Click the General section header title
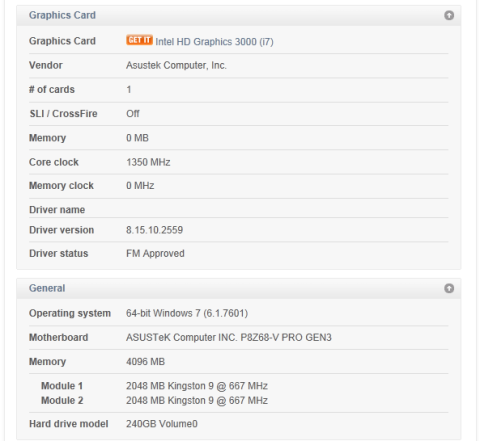Screen dimensions: 480x441 pos(47,288)
